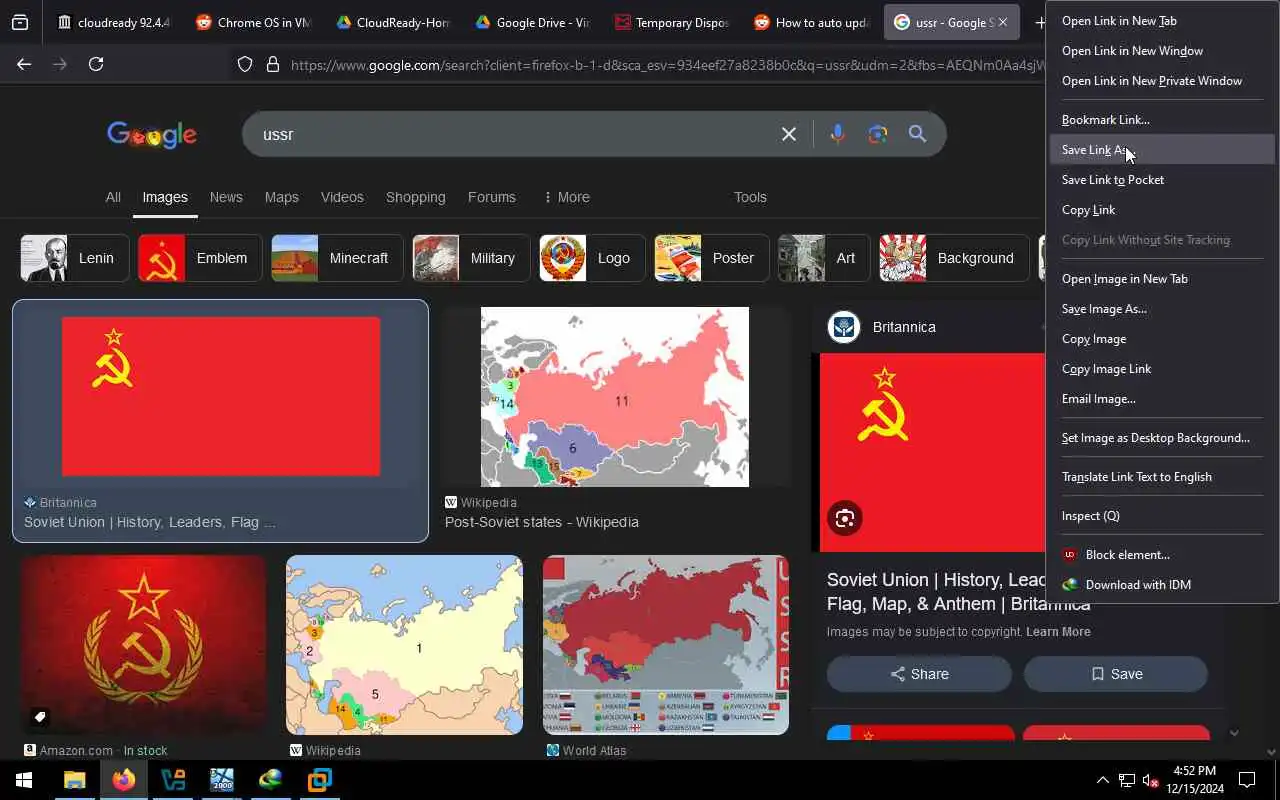Click the Britannica site logo icon
Image resolution: width=1280 pixels, height=800 pixels.
click(x=844, y=327)
